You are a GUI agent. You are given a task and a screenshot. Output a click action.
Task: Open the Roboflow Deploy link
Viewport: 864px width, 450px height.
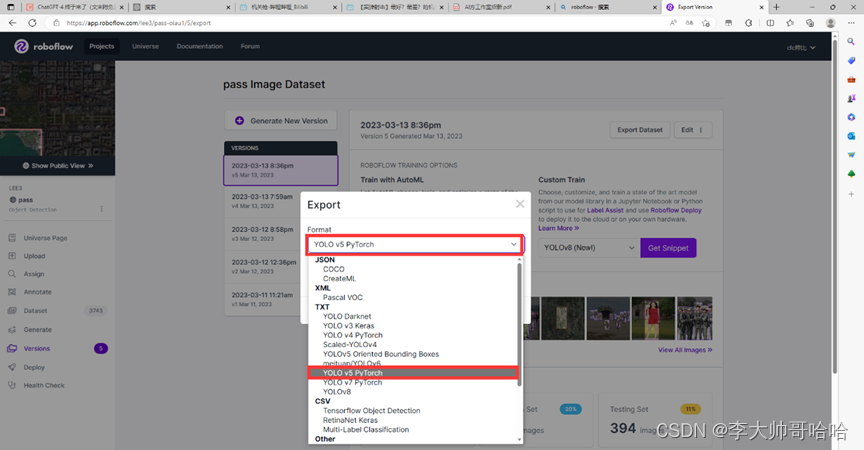tap(676, 210)
